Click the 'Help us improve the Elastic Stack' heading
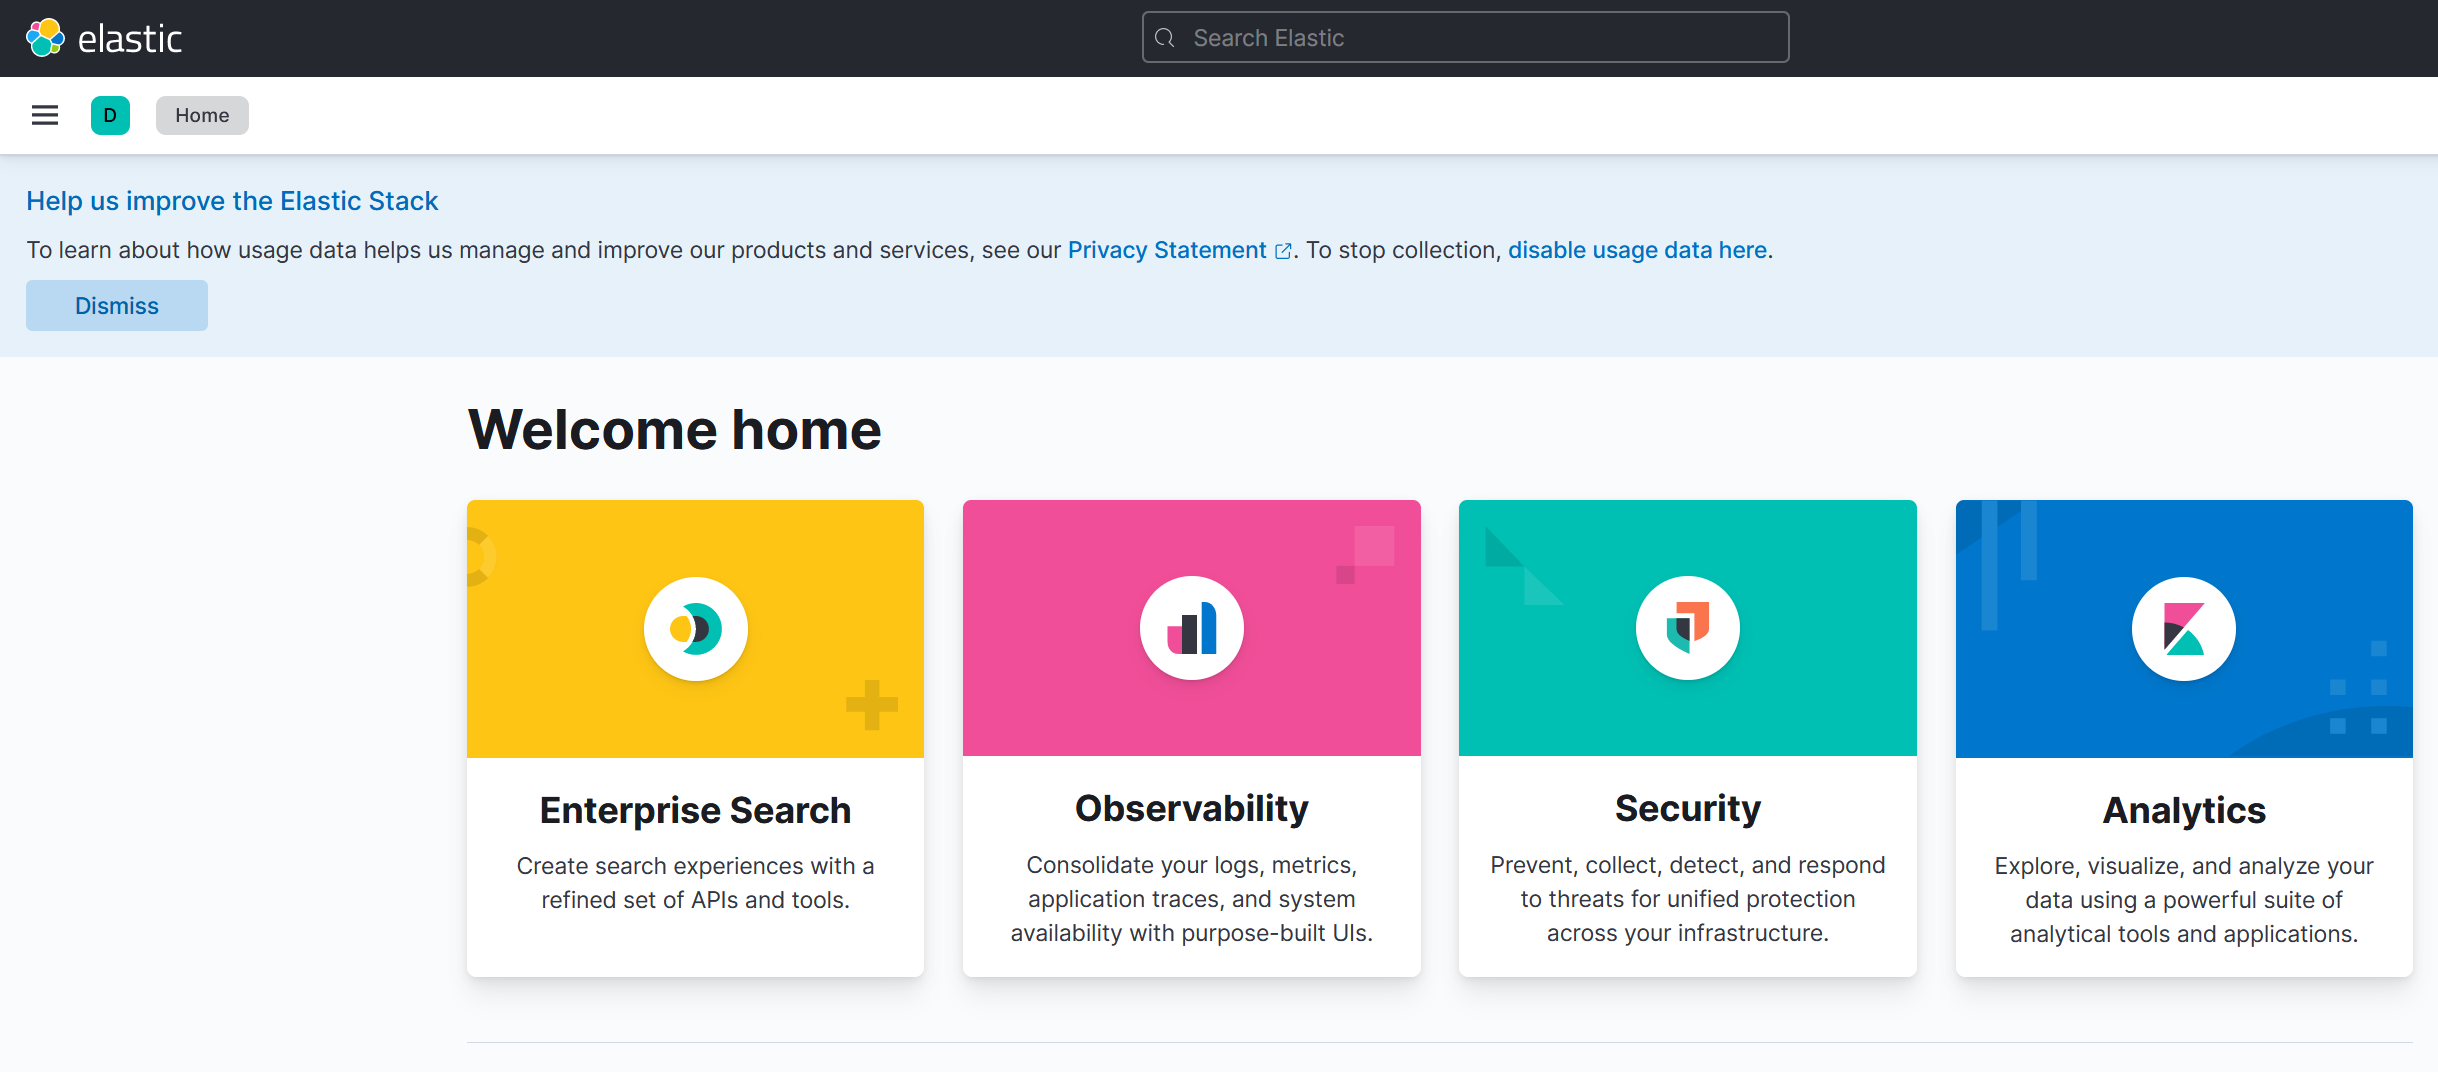The width and height of the screenshot is (2438, 1072). click(x=232, y=201)
